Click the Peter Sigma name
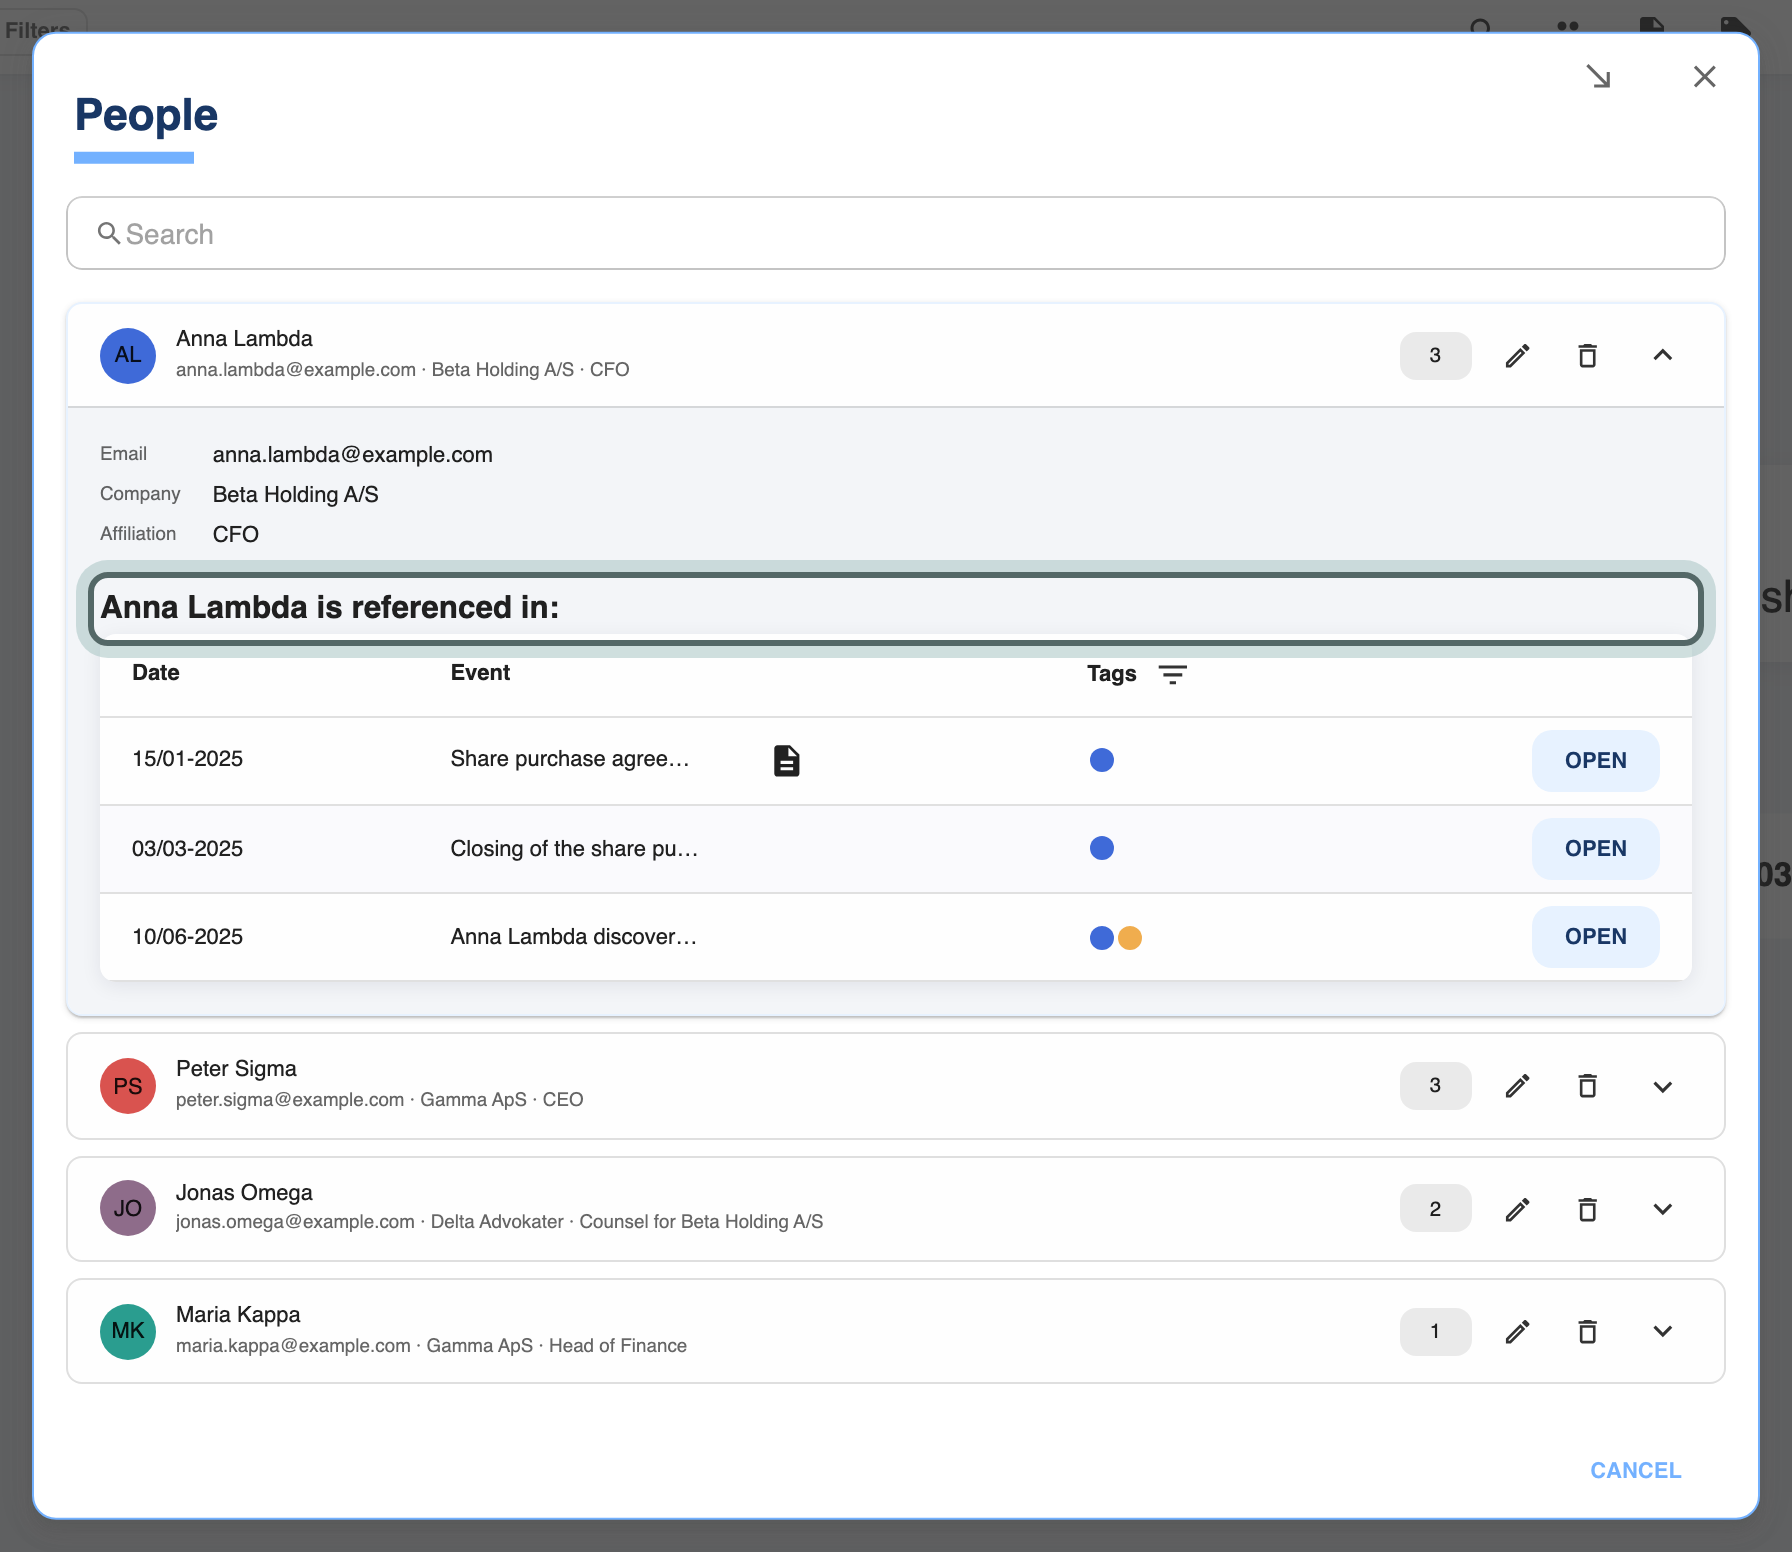 point(236,1068)
